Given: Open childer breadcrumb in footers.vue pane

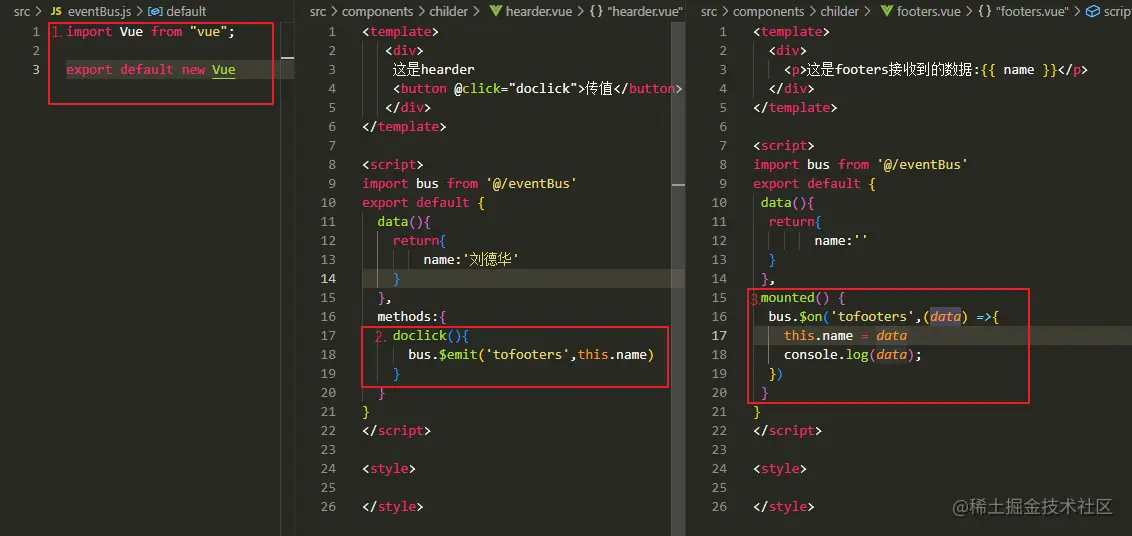Looking at the screenshot, I should 842,12.
